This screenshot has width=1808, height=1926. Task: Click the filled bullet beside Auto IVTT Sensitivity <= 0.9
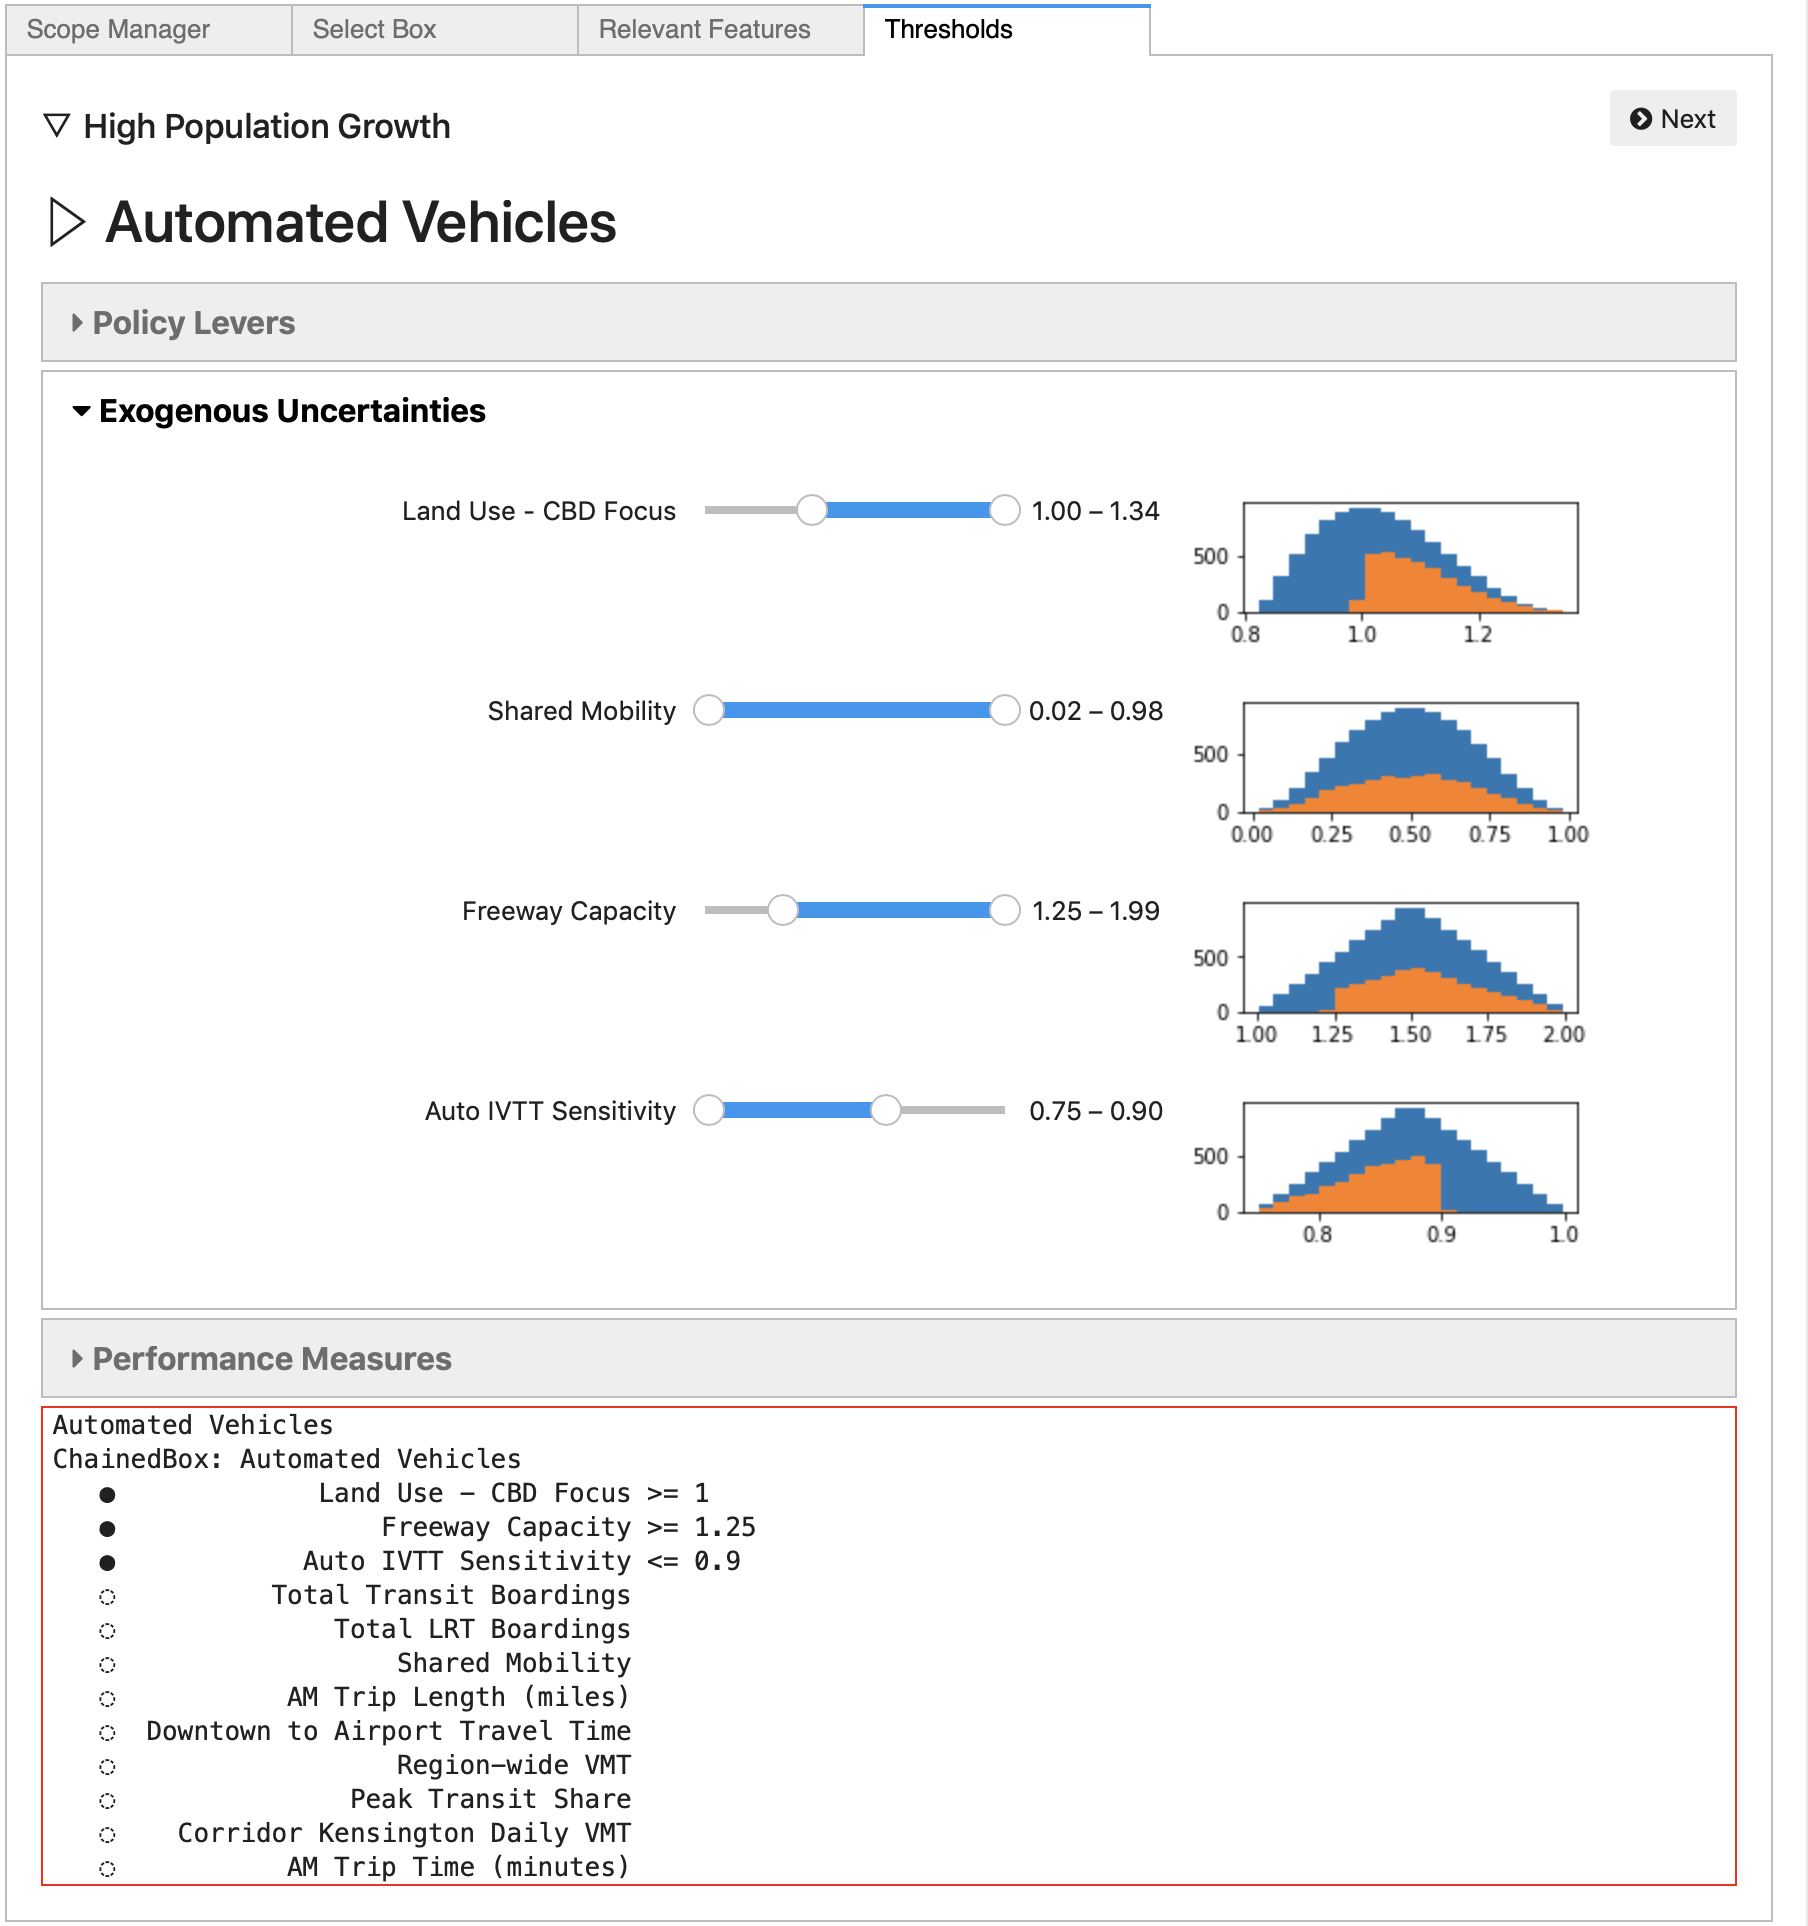point(108,1563)
